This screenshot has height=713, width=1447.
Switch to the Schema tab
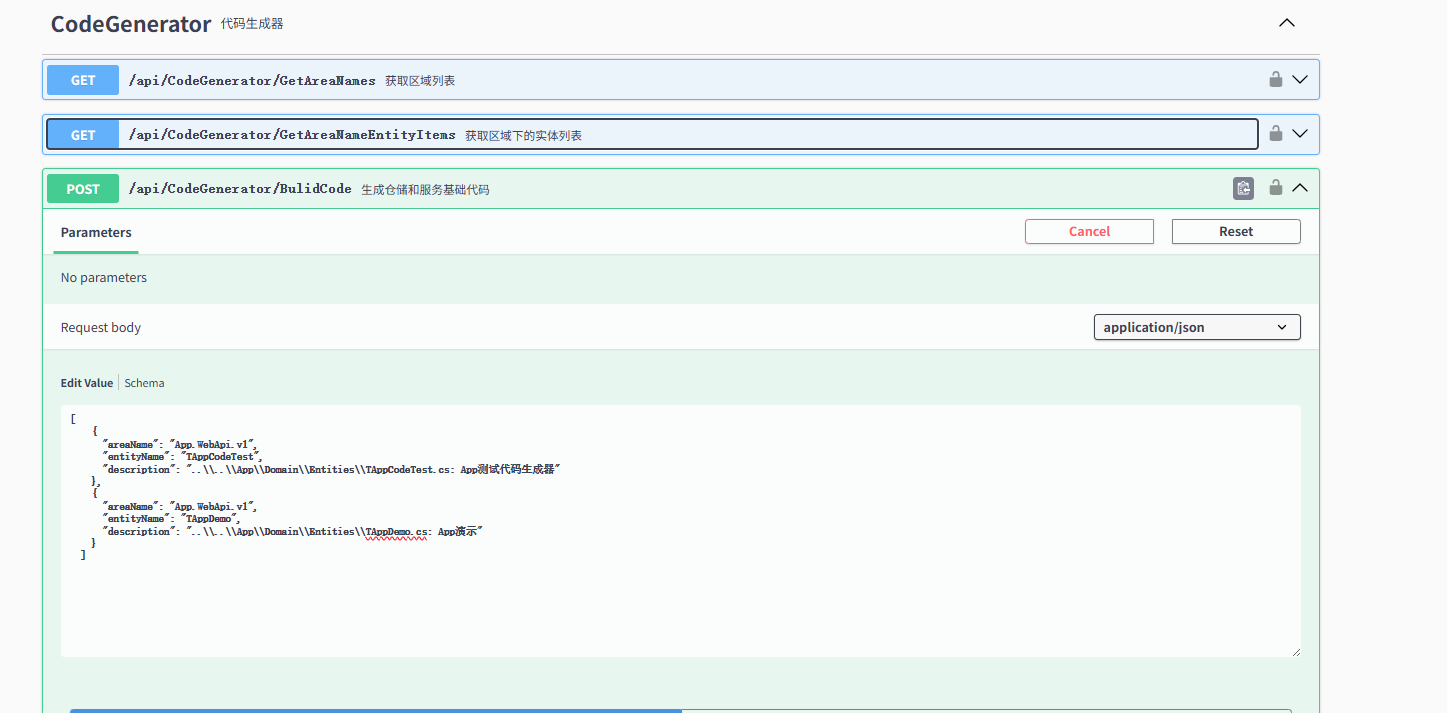[x=144, y=383]
